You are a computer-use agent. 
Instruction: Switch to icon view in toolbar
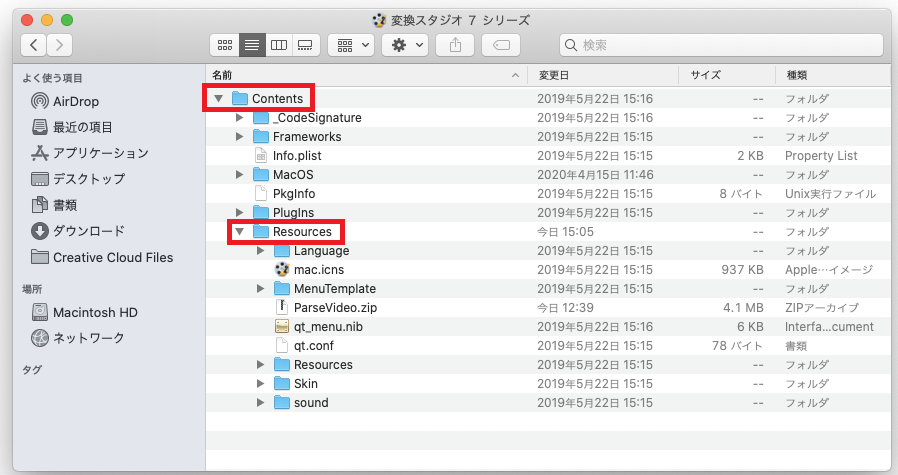pyautogui.click(x=225, y=45)
